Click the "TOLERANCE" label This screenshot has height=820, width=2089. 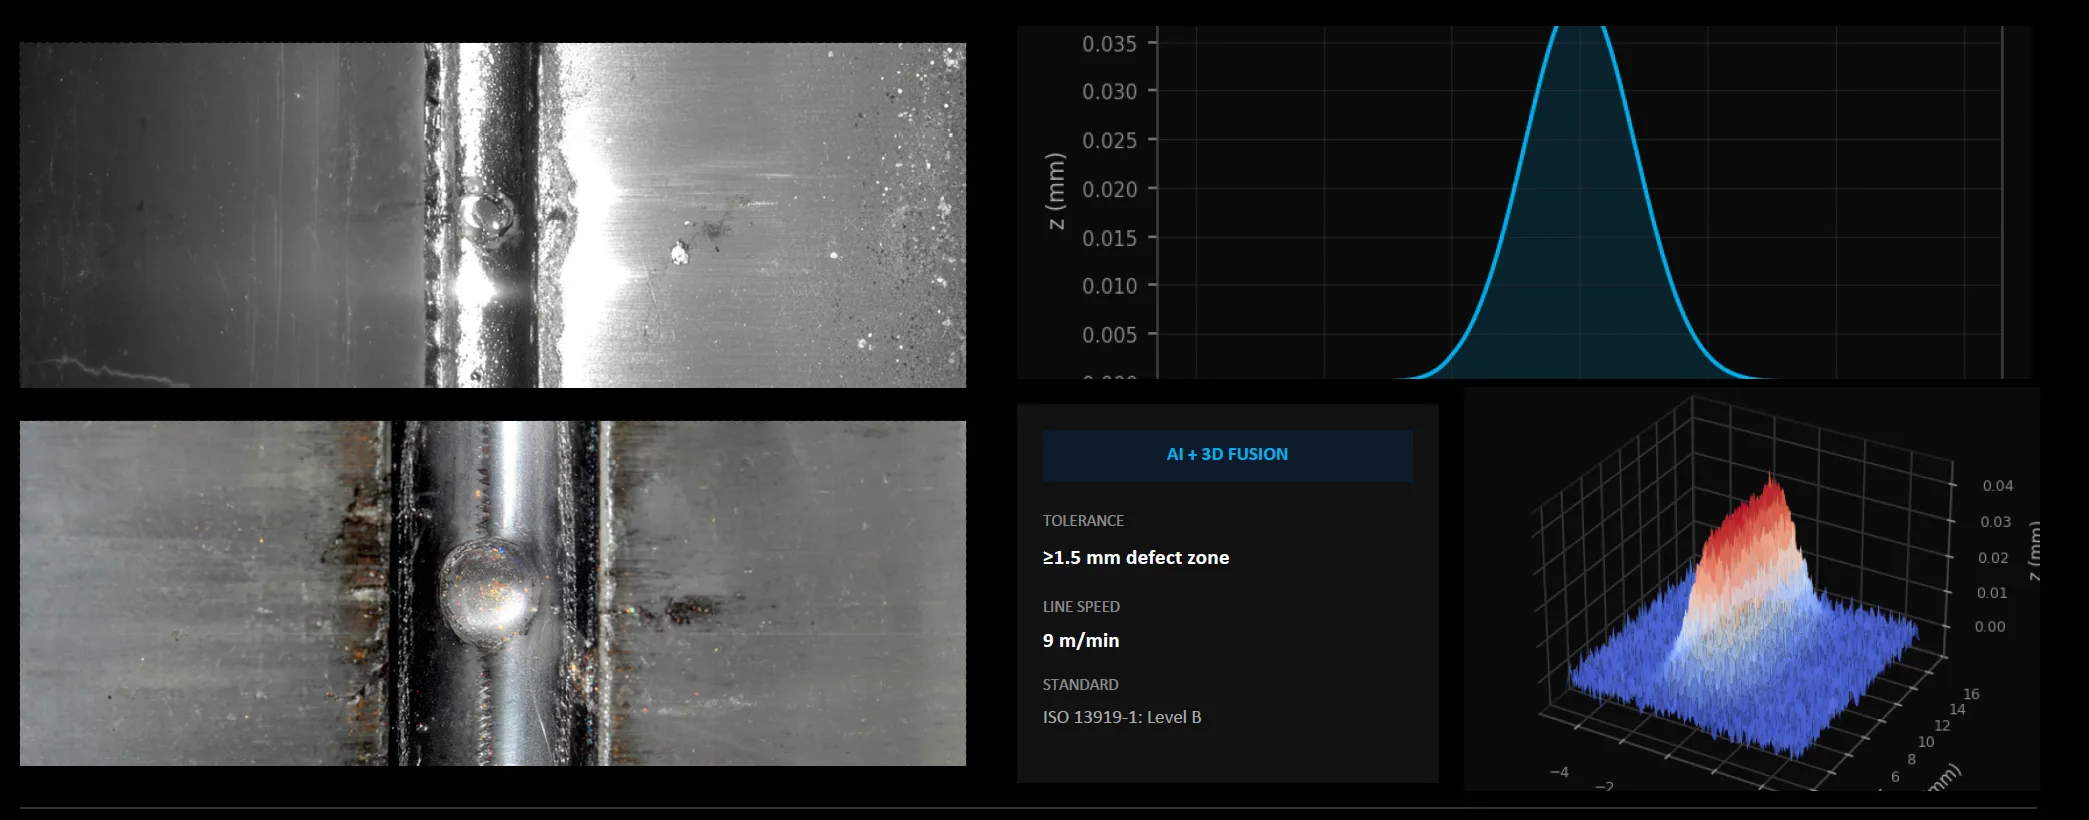click(1083, 521)
